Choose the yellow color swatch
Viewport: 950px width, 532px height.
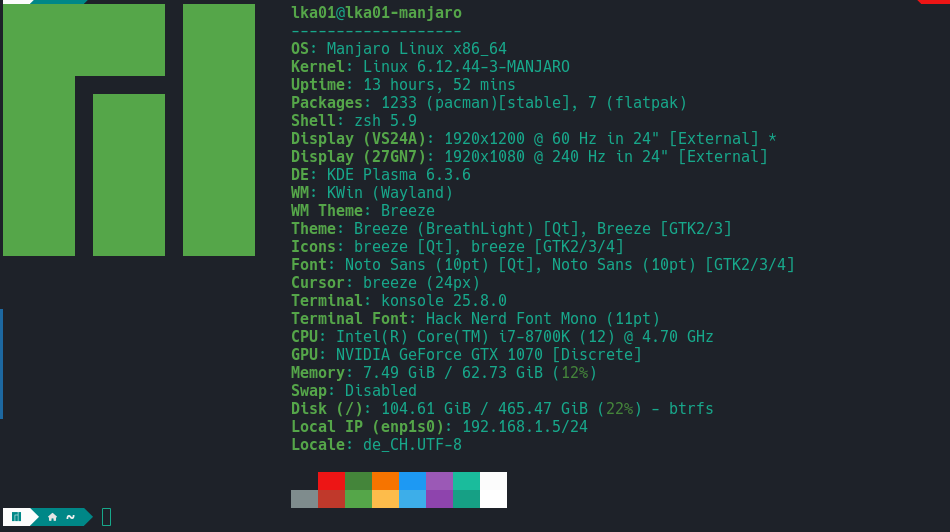[385, 499]
